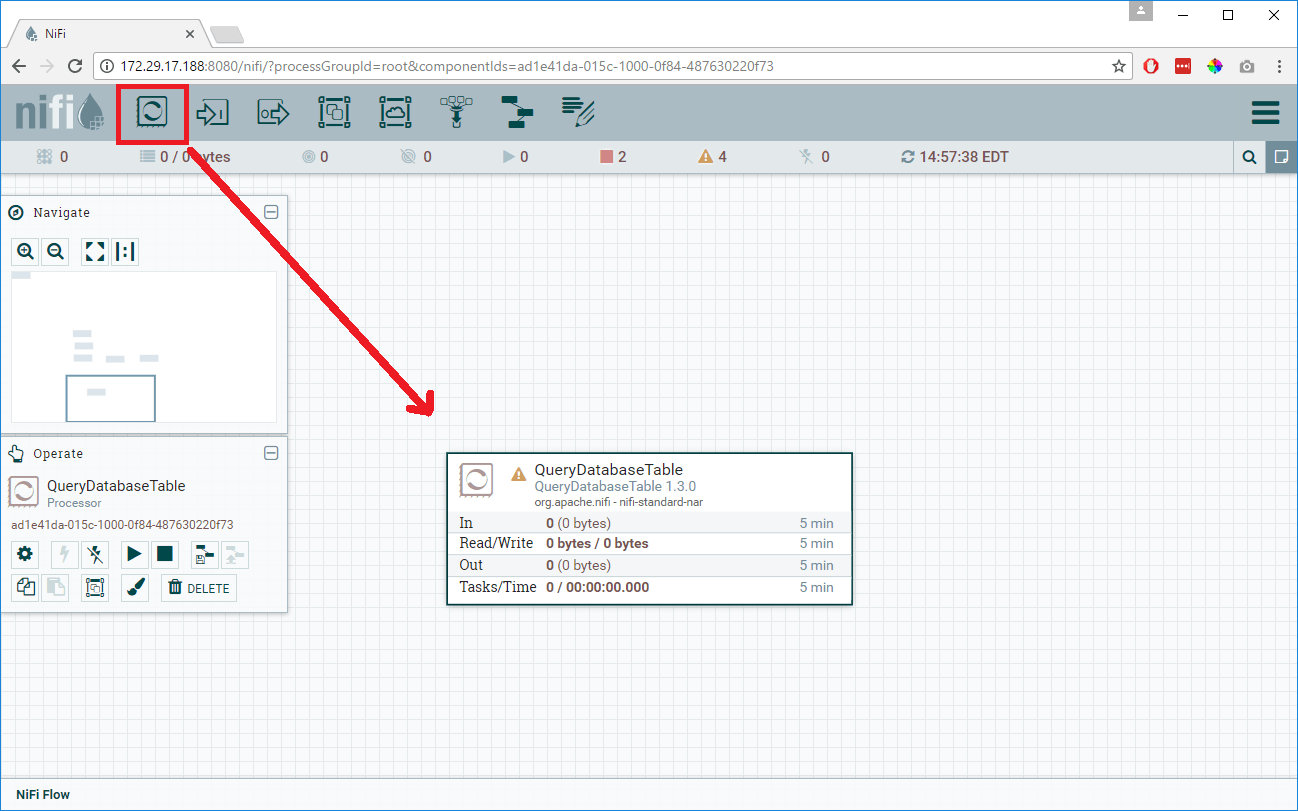Image resolution: width=1298 pixels, height=811 pixels.
Task: Open the global hamburger menu
Action: click(1265, 113)
